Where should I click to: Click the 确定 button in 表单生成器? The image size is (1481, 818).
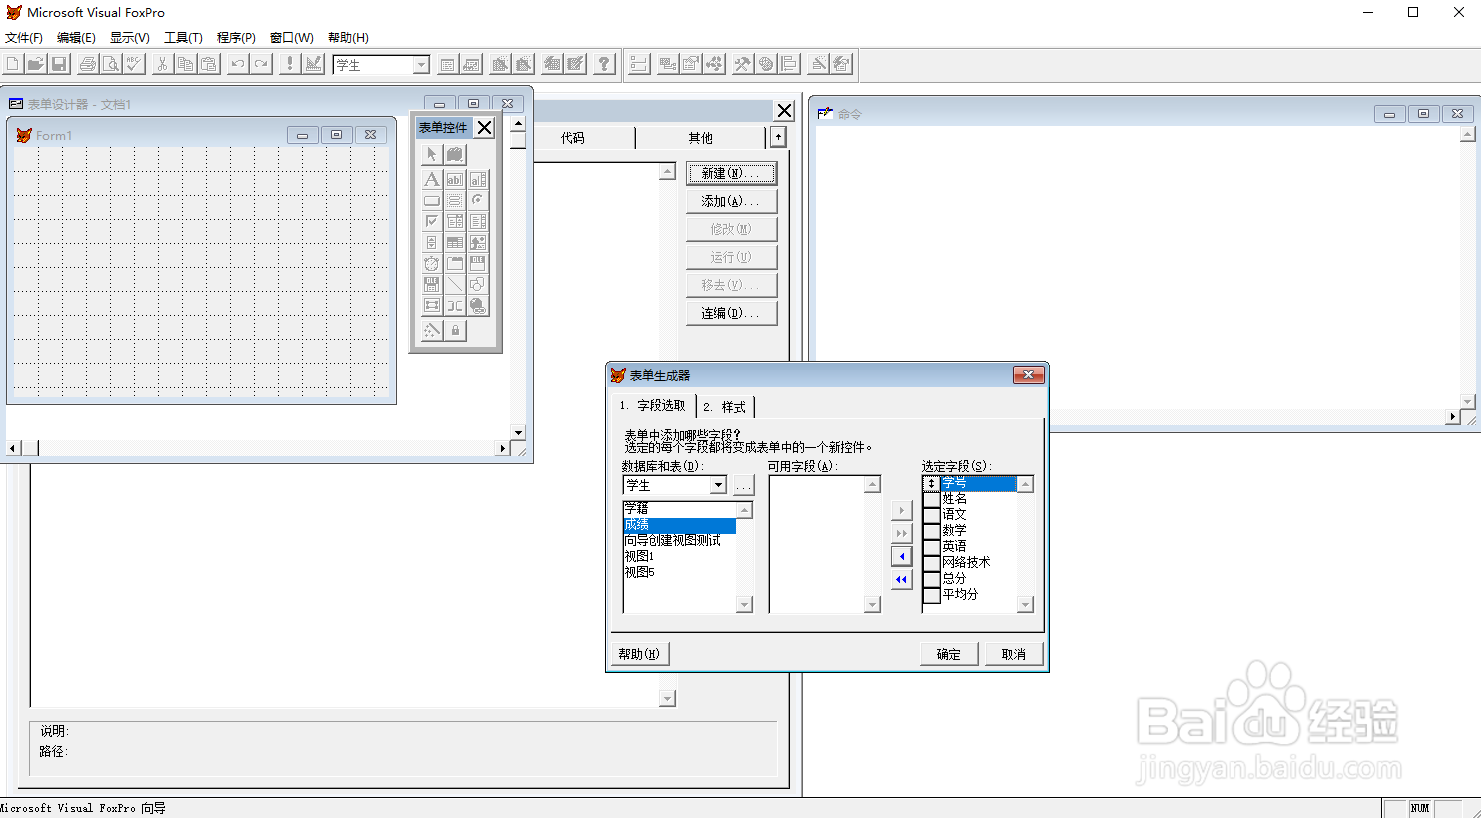(x=948, y=654)
